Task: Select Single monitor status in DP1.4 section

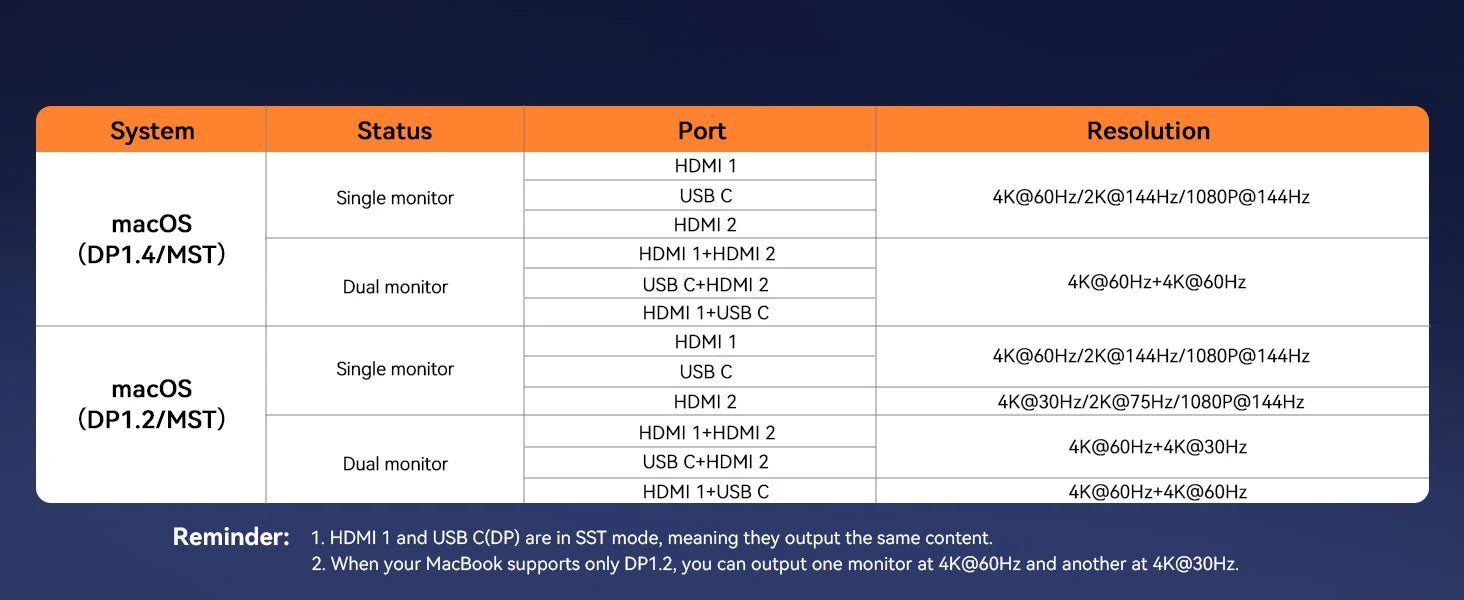Action: [x=395, y=198]
